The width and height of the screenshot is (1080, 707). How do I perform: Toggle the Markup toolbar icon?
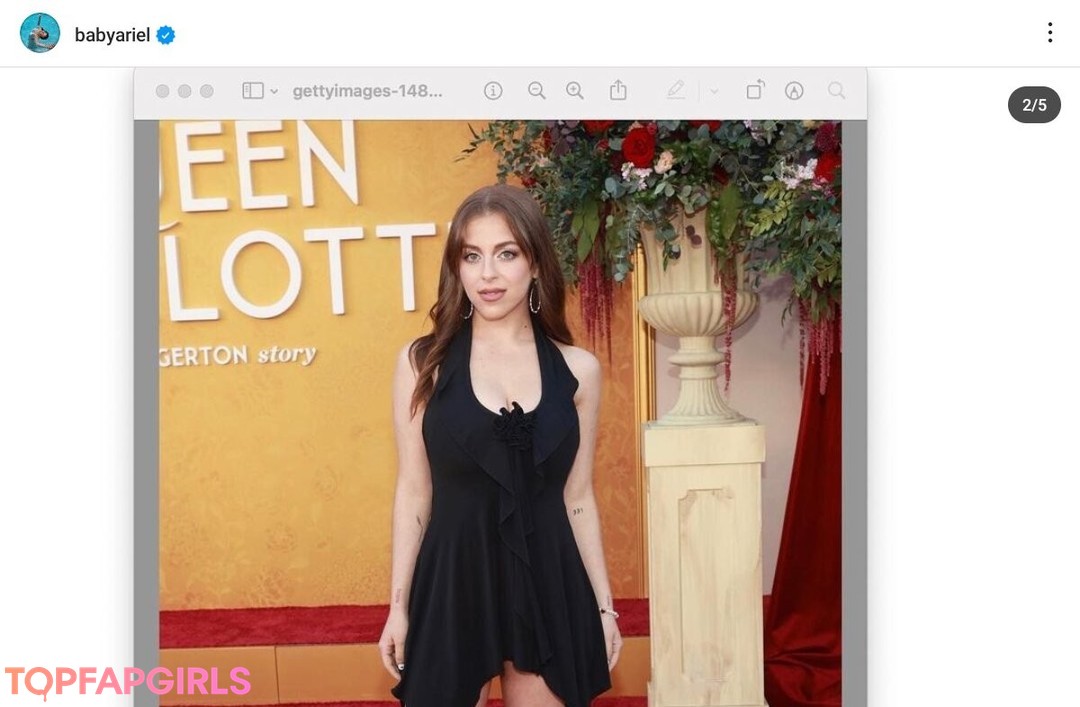click(794, 91)
